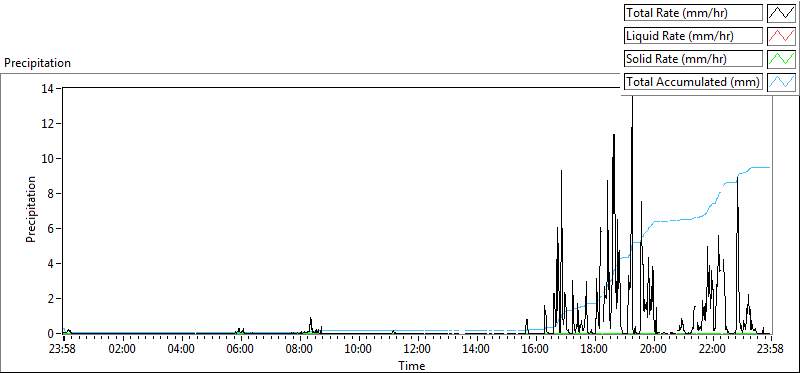Click the 08:00 x-axis tick label

point(299,350)
